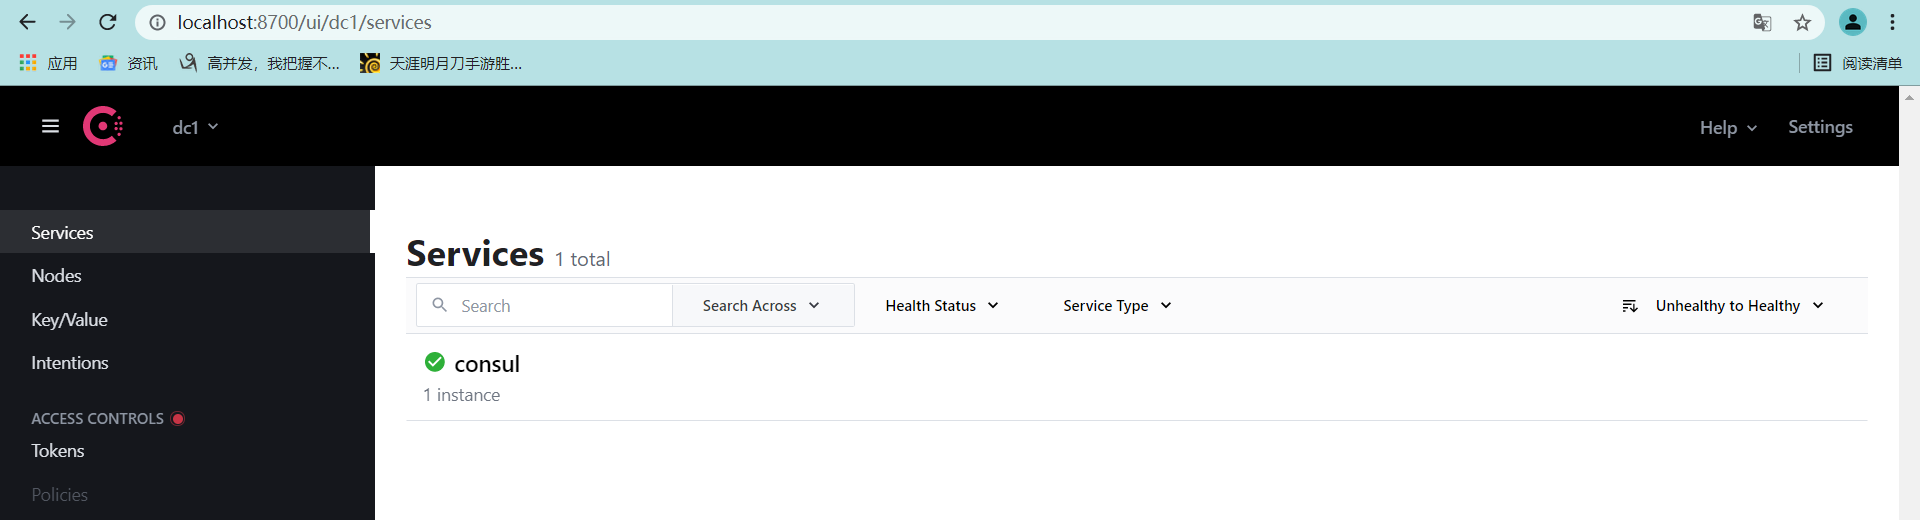
Task: Open the Service Type filter dropdown
Action: tap(1117, 306)
